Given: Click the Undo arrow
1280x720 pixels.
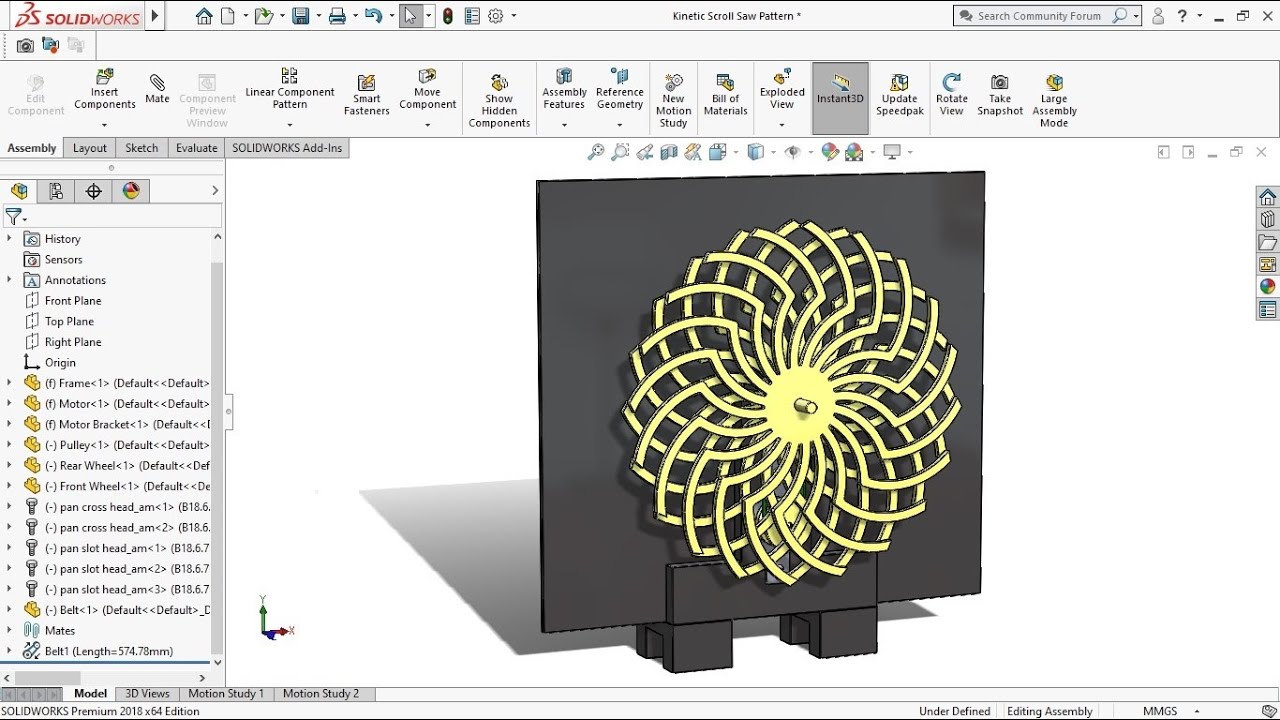Looking at the screenshot, I should [x=374, y=16].
